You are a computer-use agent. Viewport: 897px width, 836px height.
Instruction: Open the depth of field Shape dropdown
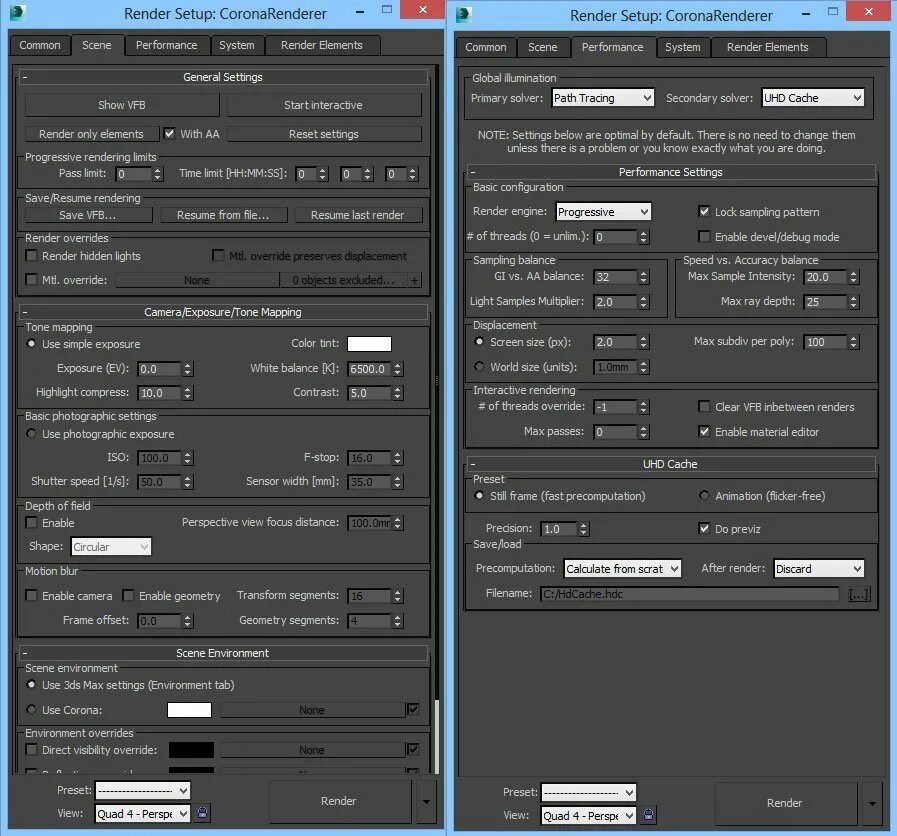click(111, 546)
